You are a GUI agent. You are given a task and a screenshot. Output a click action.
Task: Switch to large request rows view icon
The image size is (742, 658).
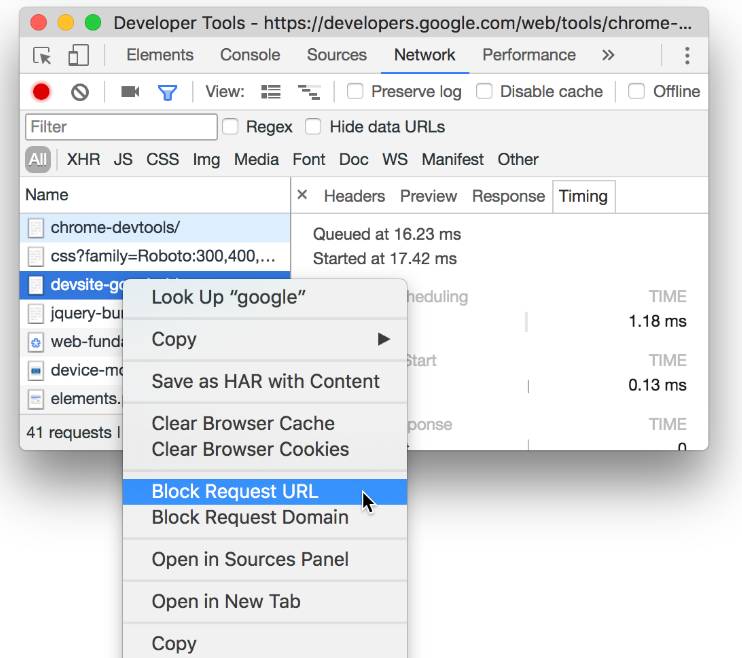coord(271,92)
